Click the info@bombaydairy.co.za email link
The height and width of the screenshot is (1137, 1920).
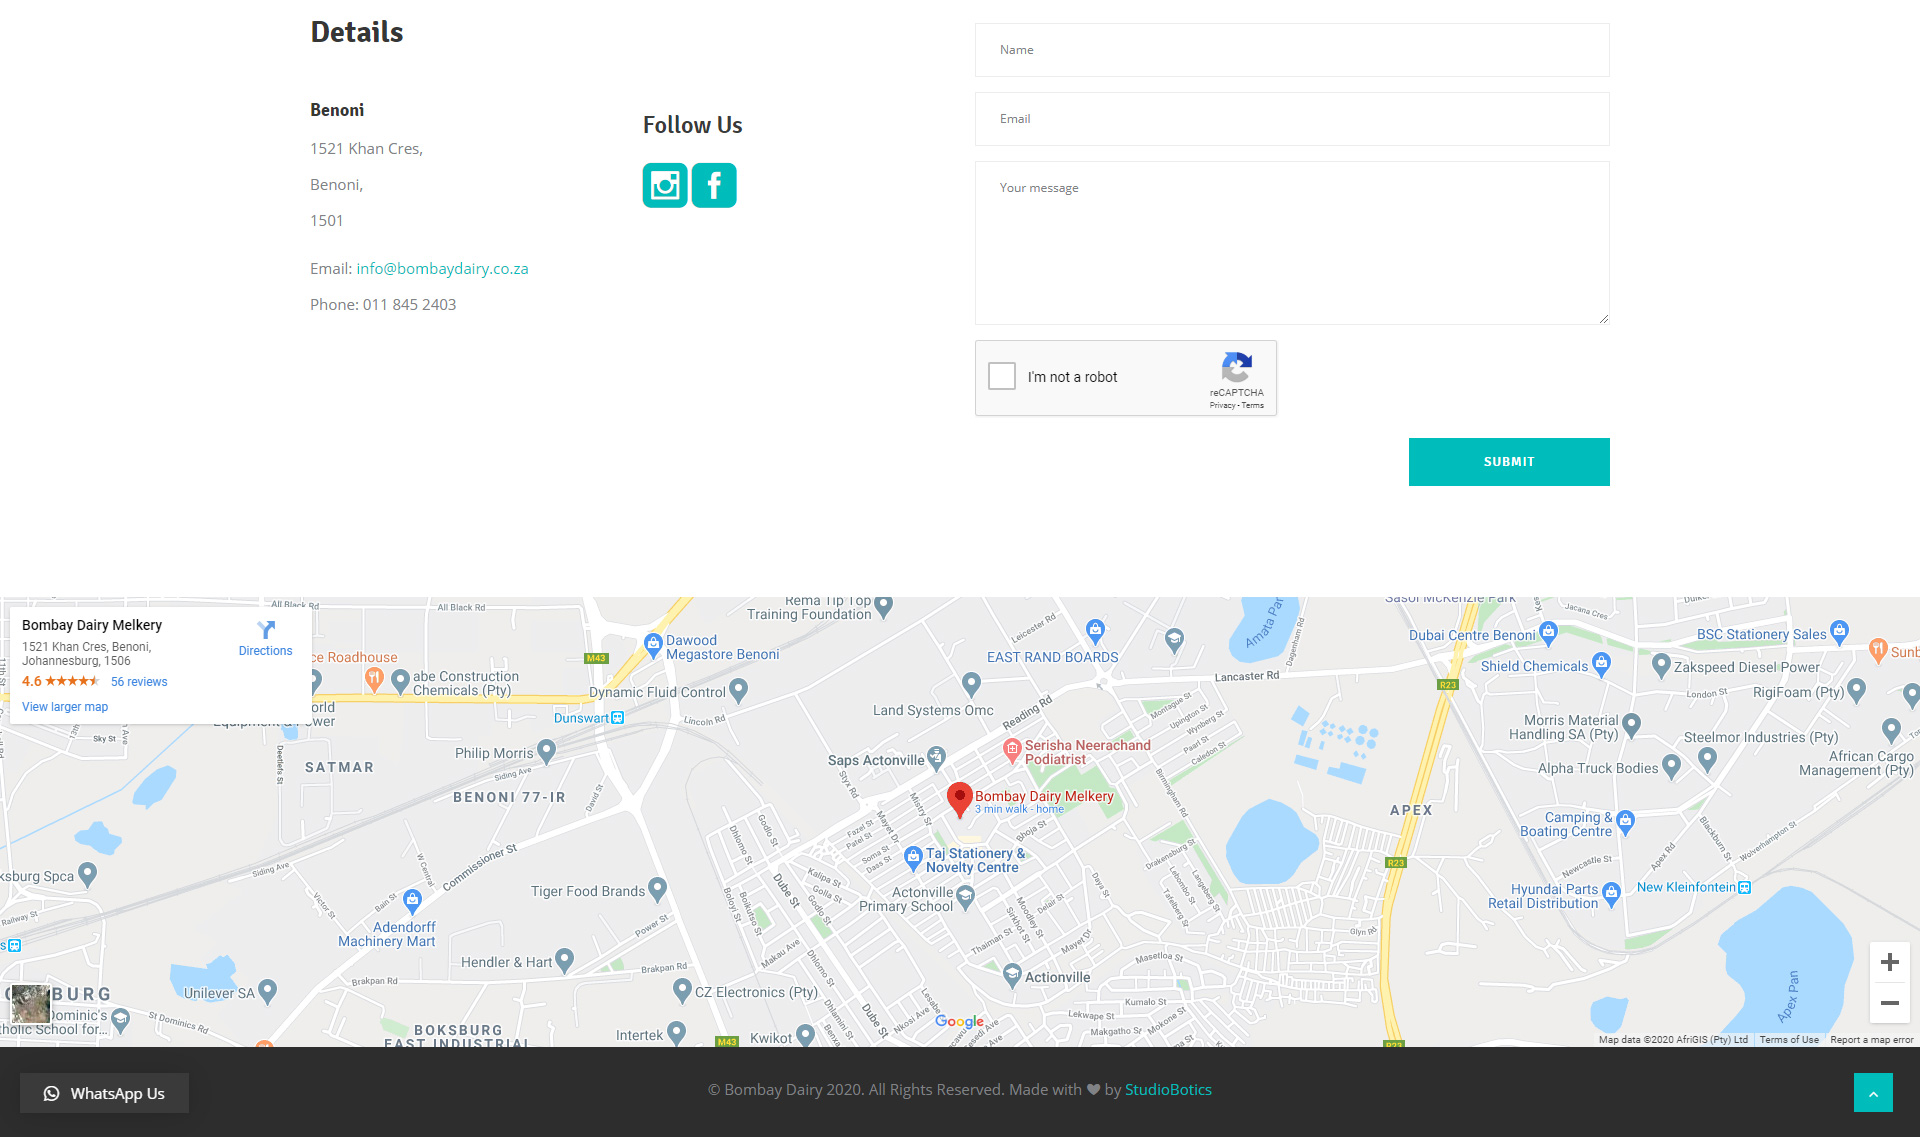442,268
